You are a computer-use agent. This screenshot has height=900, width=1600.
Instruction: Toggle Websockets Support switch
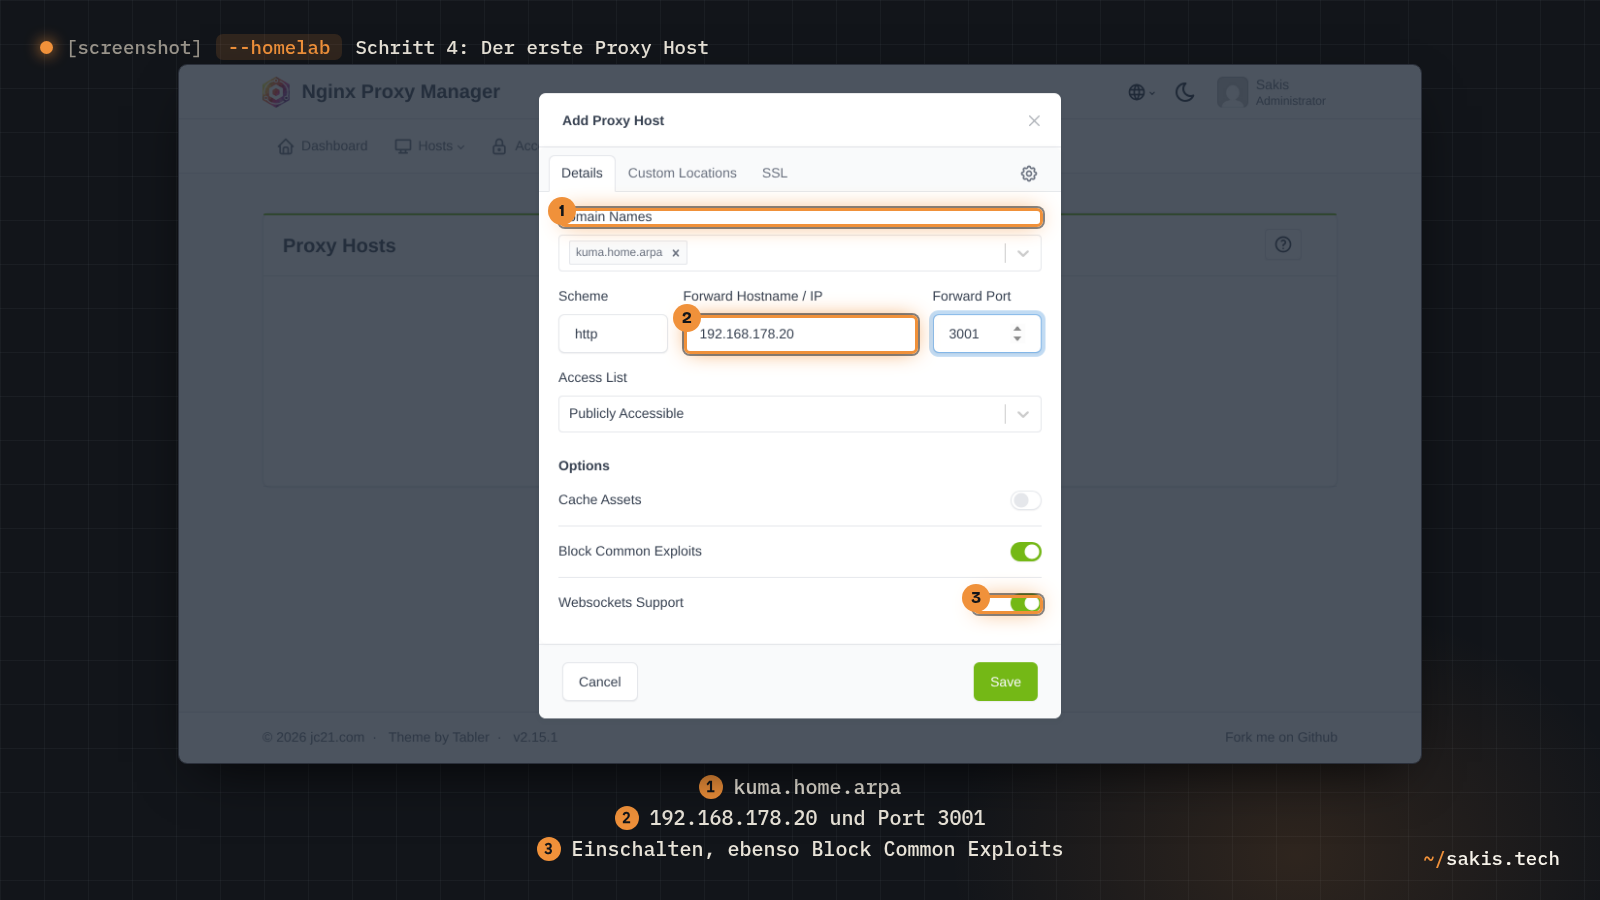click(x=1026, y=603)
